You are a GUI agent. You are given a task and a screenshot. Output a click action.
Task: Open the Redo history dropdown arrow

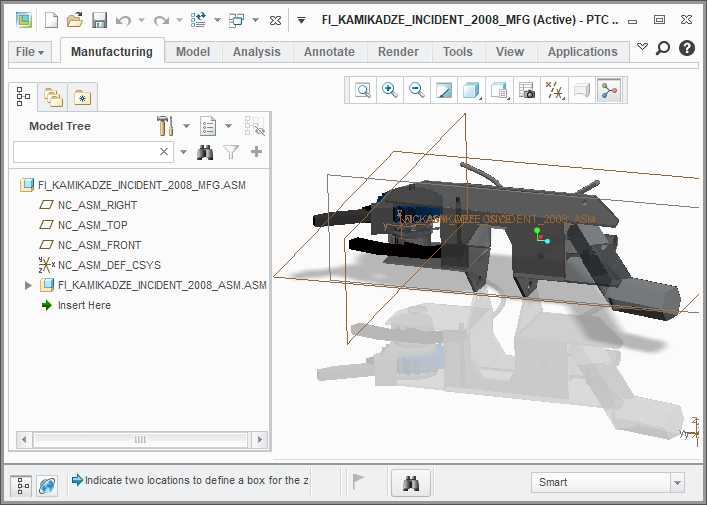click(179, 20)
